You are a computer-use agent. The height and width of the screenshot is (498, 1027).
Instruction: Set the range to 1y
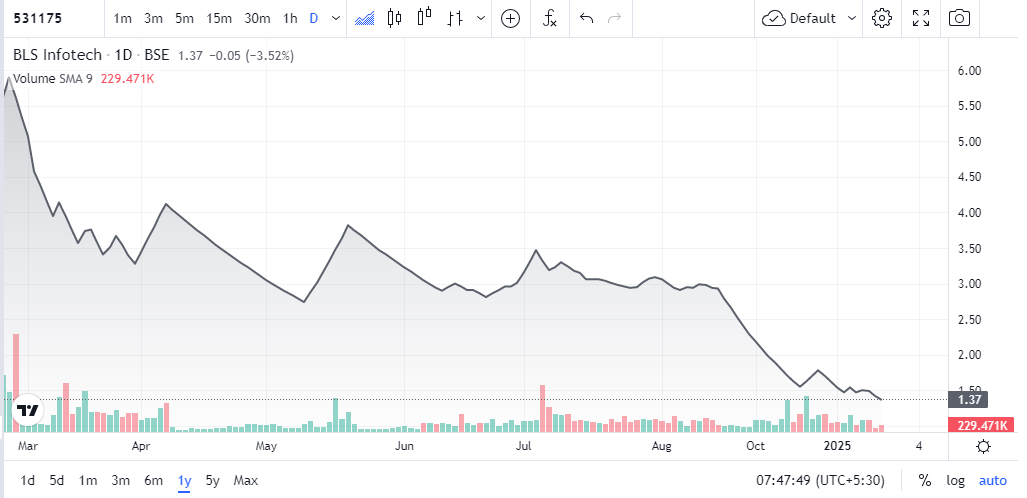[185, 481]
